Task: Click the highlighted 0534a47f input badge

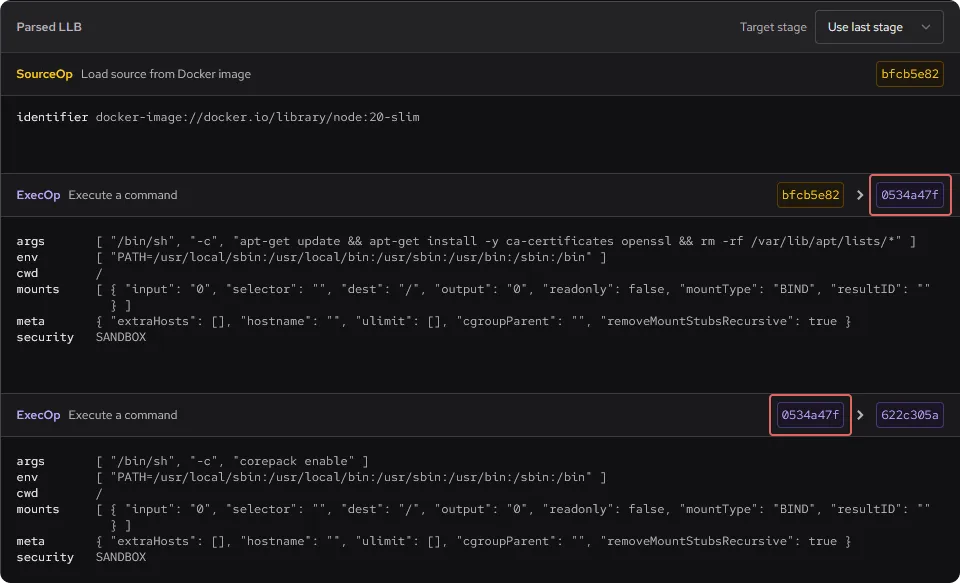Action: (x=810, y=415)
